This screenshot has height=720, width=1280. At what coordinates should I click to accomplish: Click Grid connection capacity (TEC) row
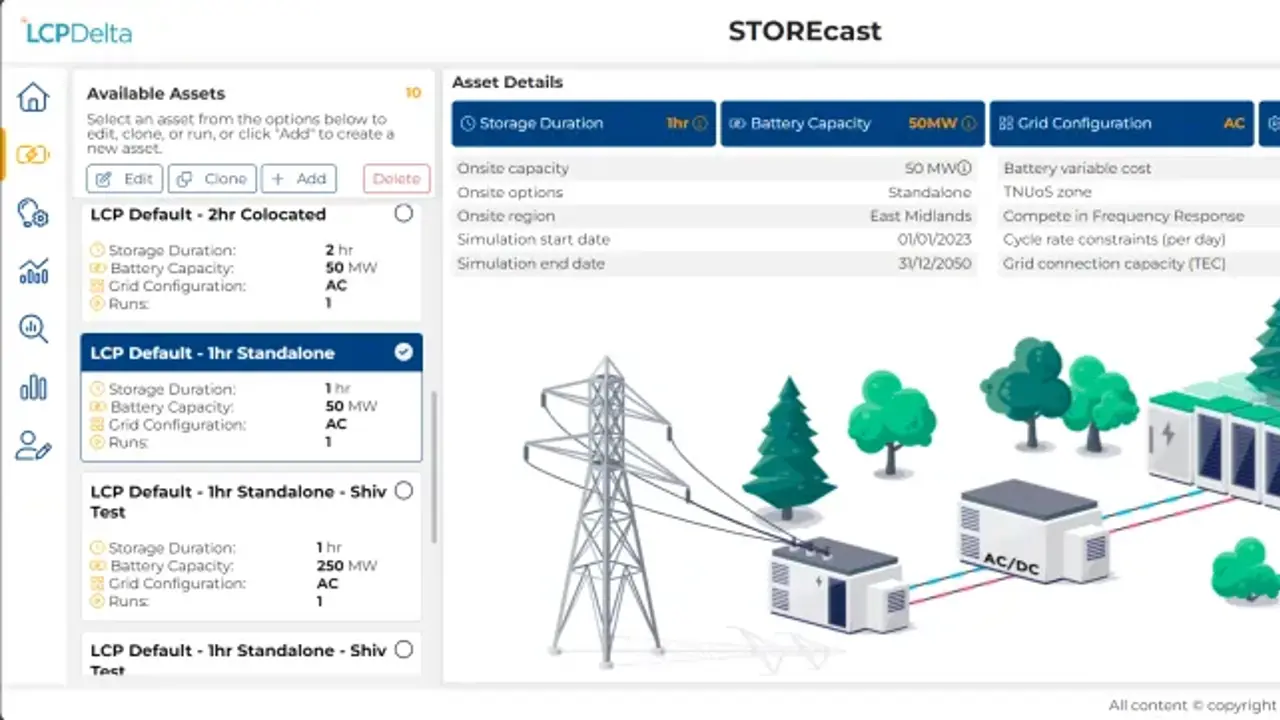tap(1139, 264)
